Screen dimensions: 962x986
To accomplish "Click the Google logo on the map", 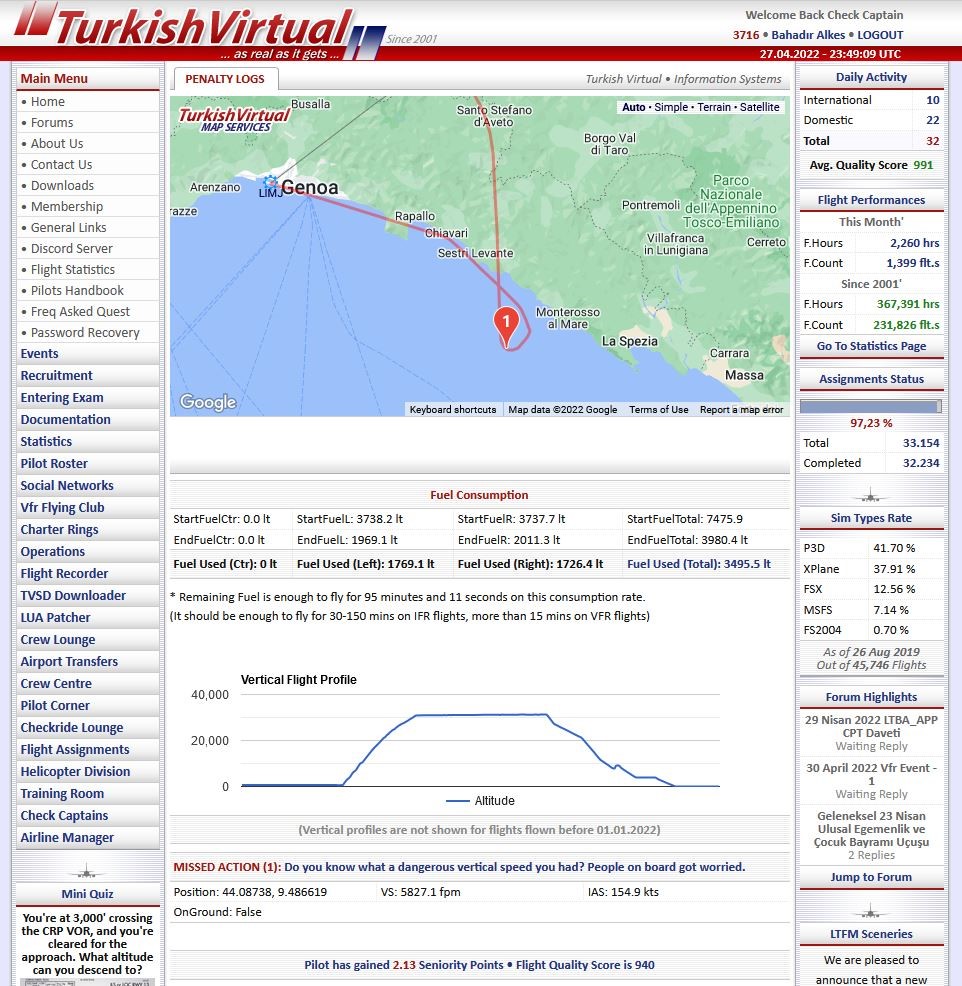I will (208, 402).
